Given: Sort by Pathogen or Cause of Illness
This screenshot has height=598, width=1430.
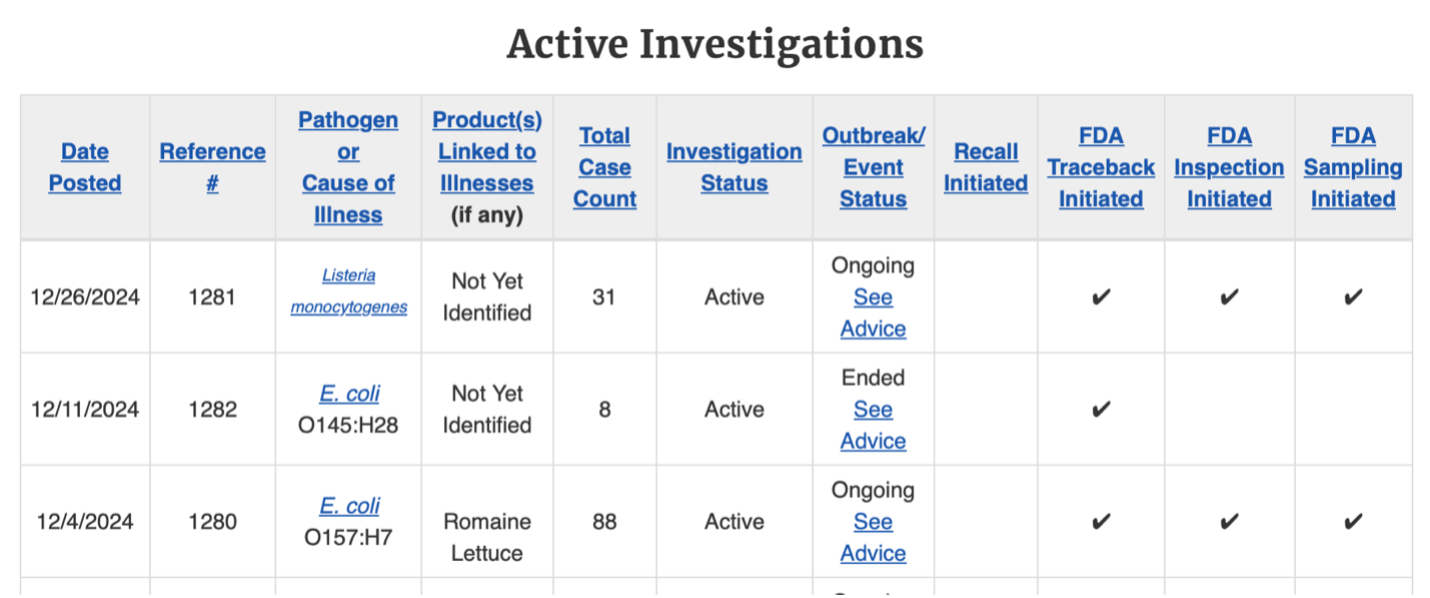Looking at the screenshot, I should [x=348, y=167].
